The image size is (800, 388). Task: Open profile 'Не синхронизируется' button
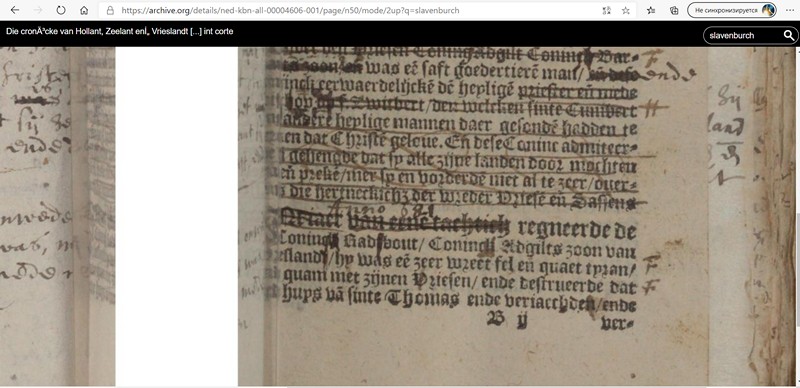tap(732, 10)
